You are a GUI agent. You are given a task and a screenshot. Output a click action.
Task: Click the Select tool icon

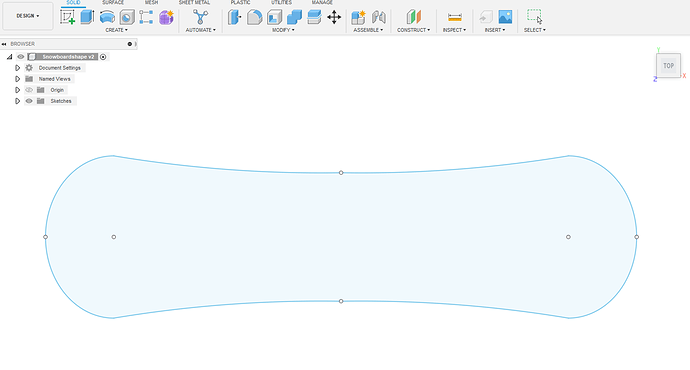coord(535,17)
